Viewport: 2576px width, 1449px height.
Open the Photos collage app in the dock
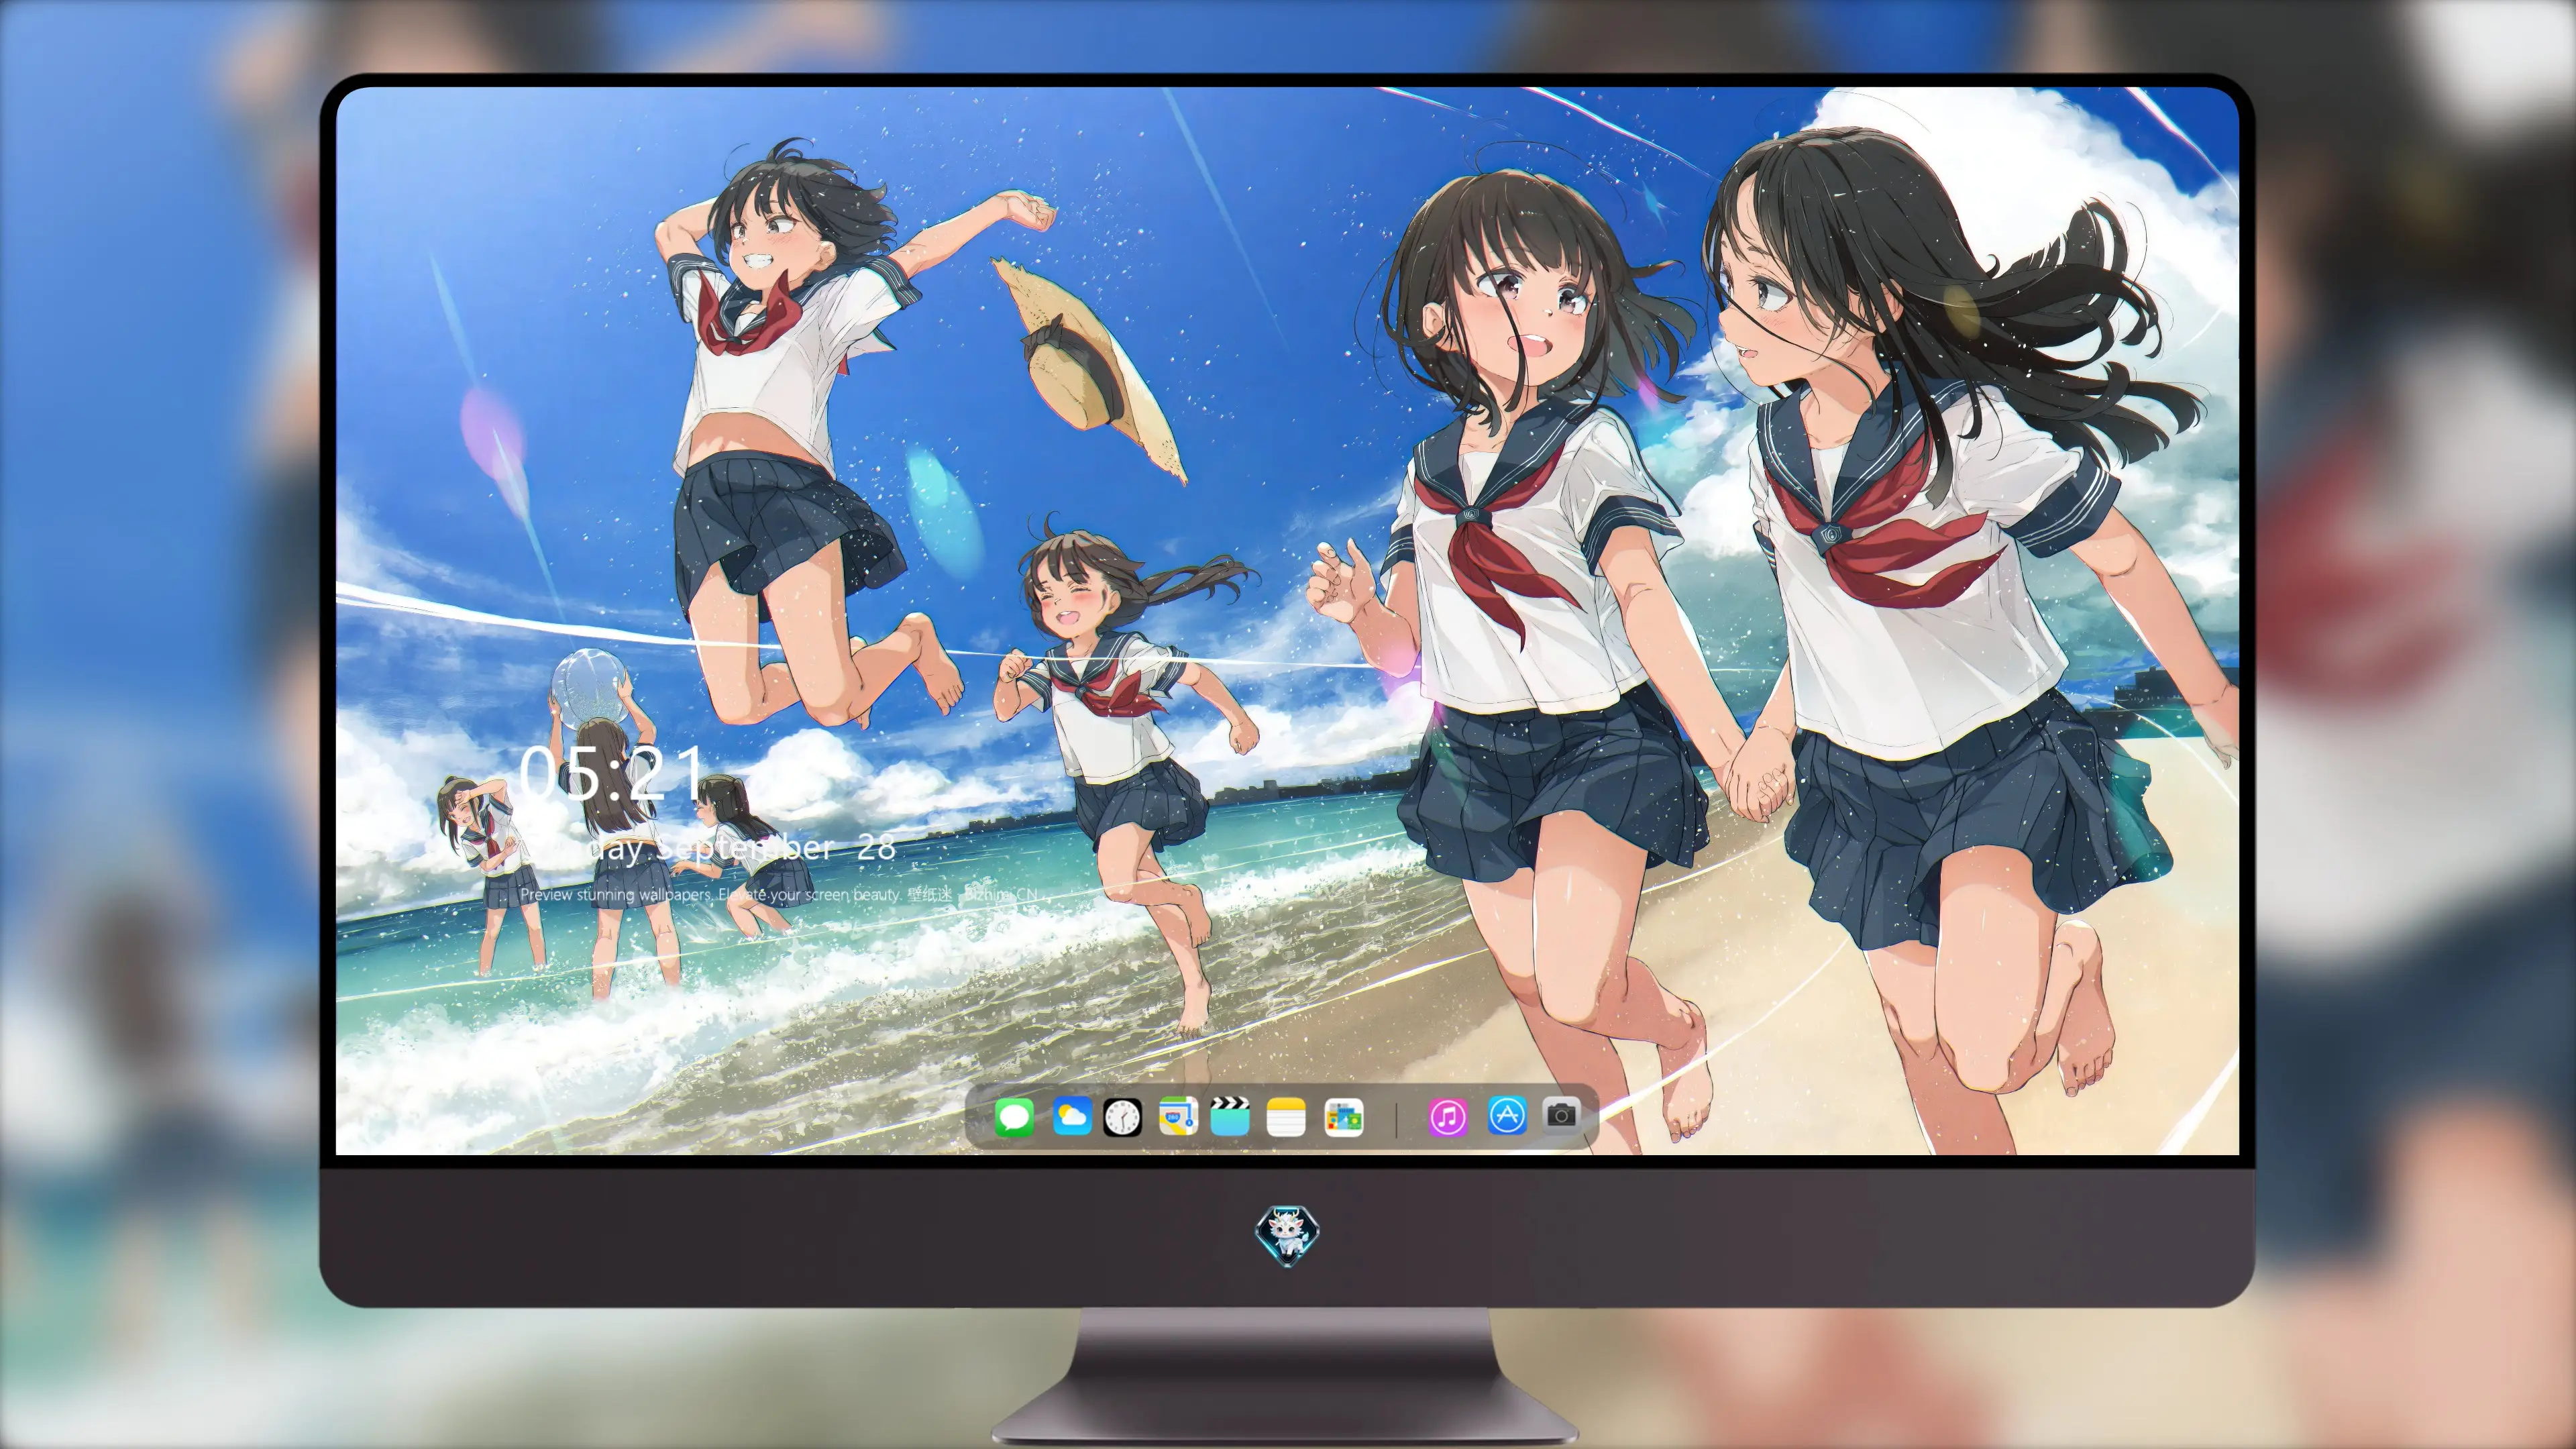tap(1343, 1117)
